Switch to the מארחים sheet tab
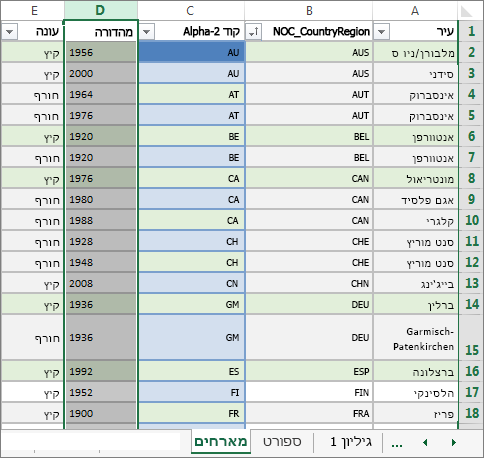484x458 pixels. (x=221, y=442)
